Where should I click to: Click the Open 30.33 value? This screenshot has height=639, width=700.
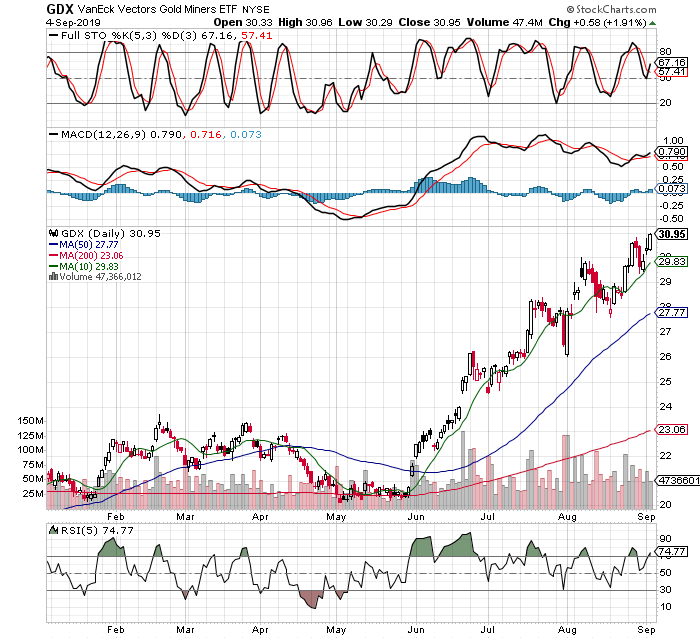243,23
